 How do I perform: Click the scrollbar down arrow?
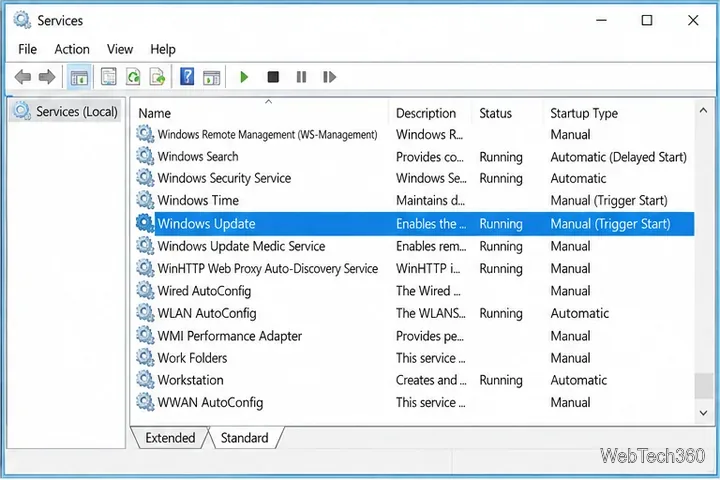click(x=703, y=412)
